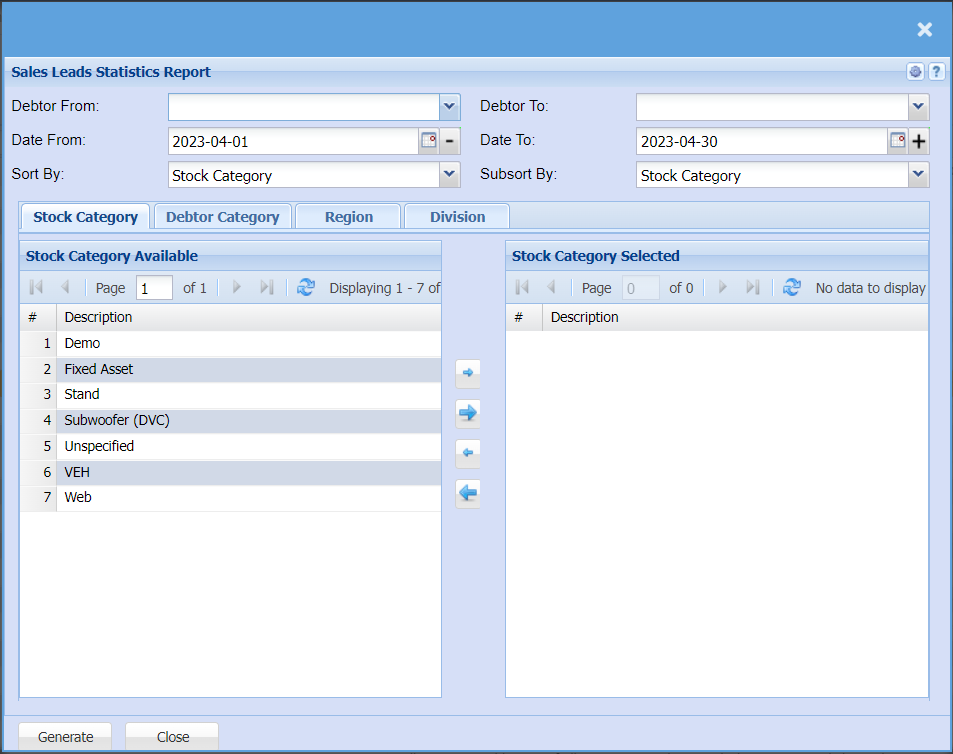Image resolution: width=953 pixels, height=754 pixels.
Task: Click the Close button at bottom
Action: (x=172, y=737)
